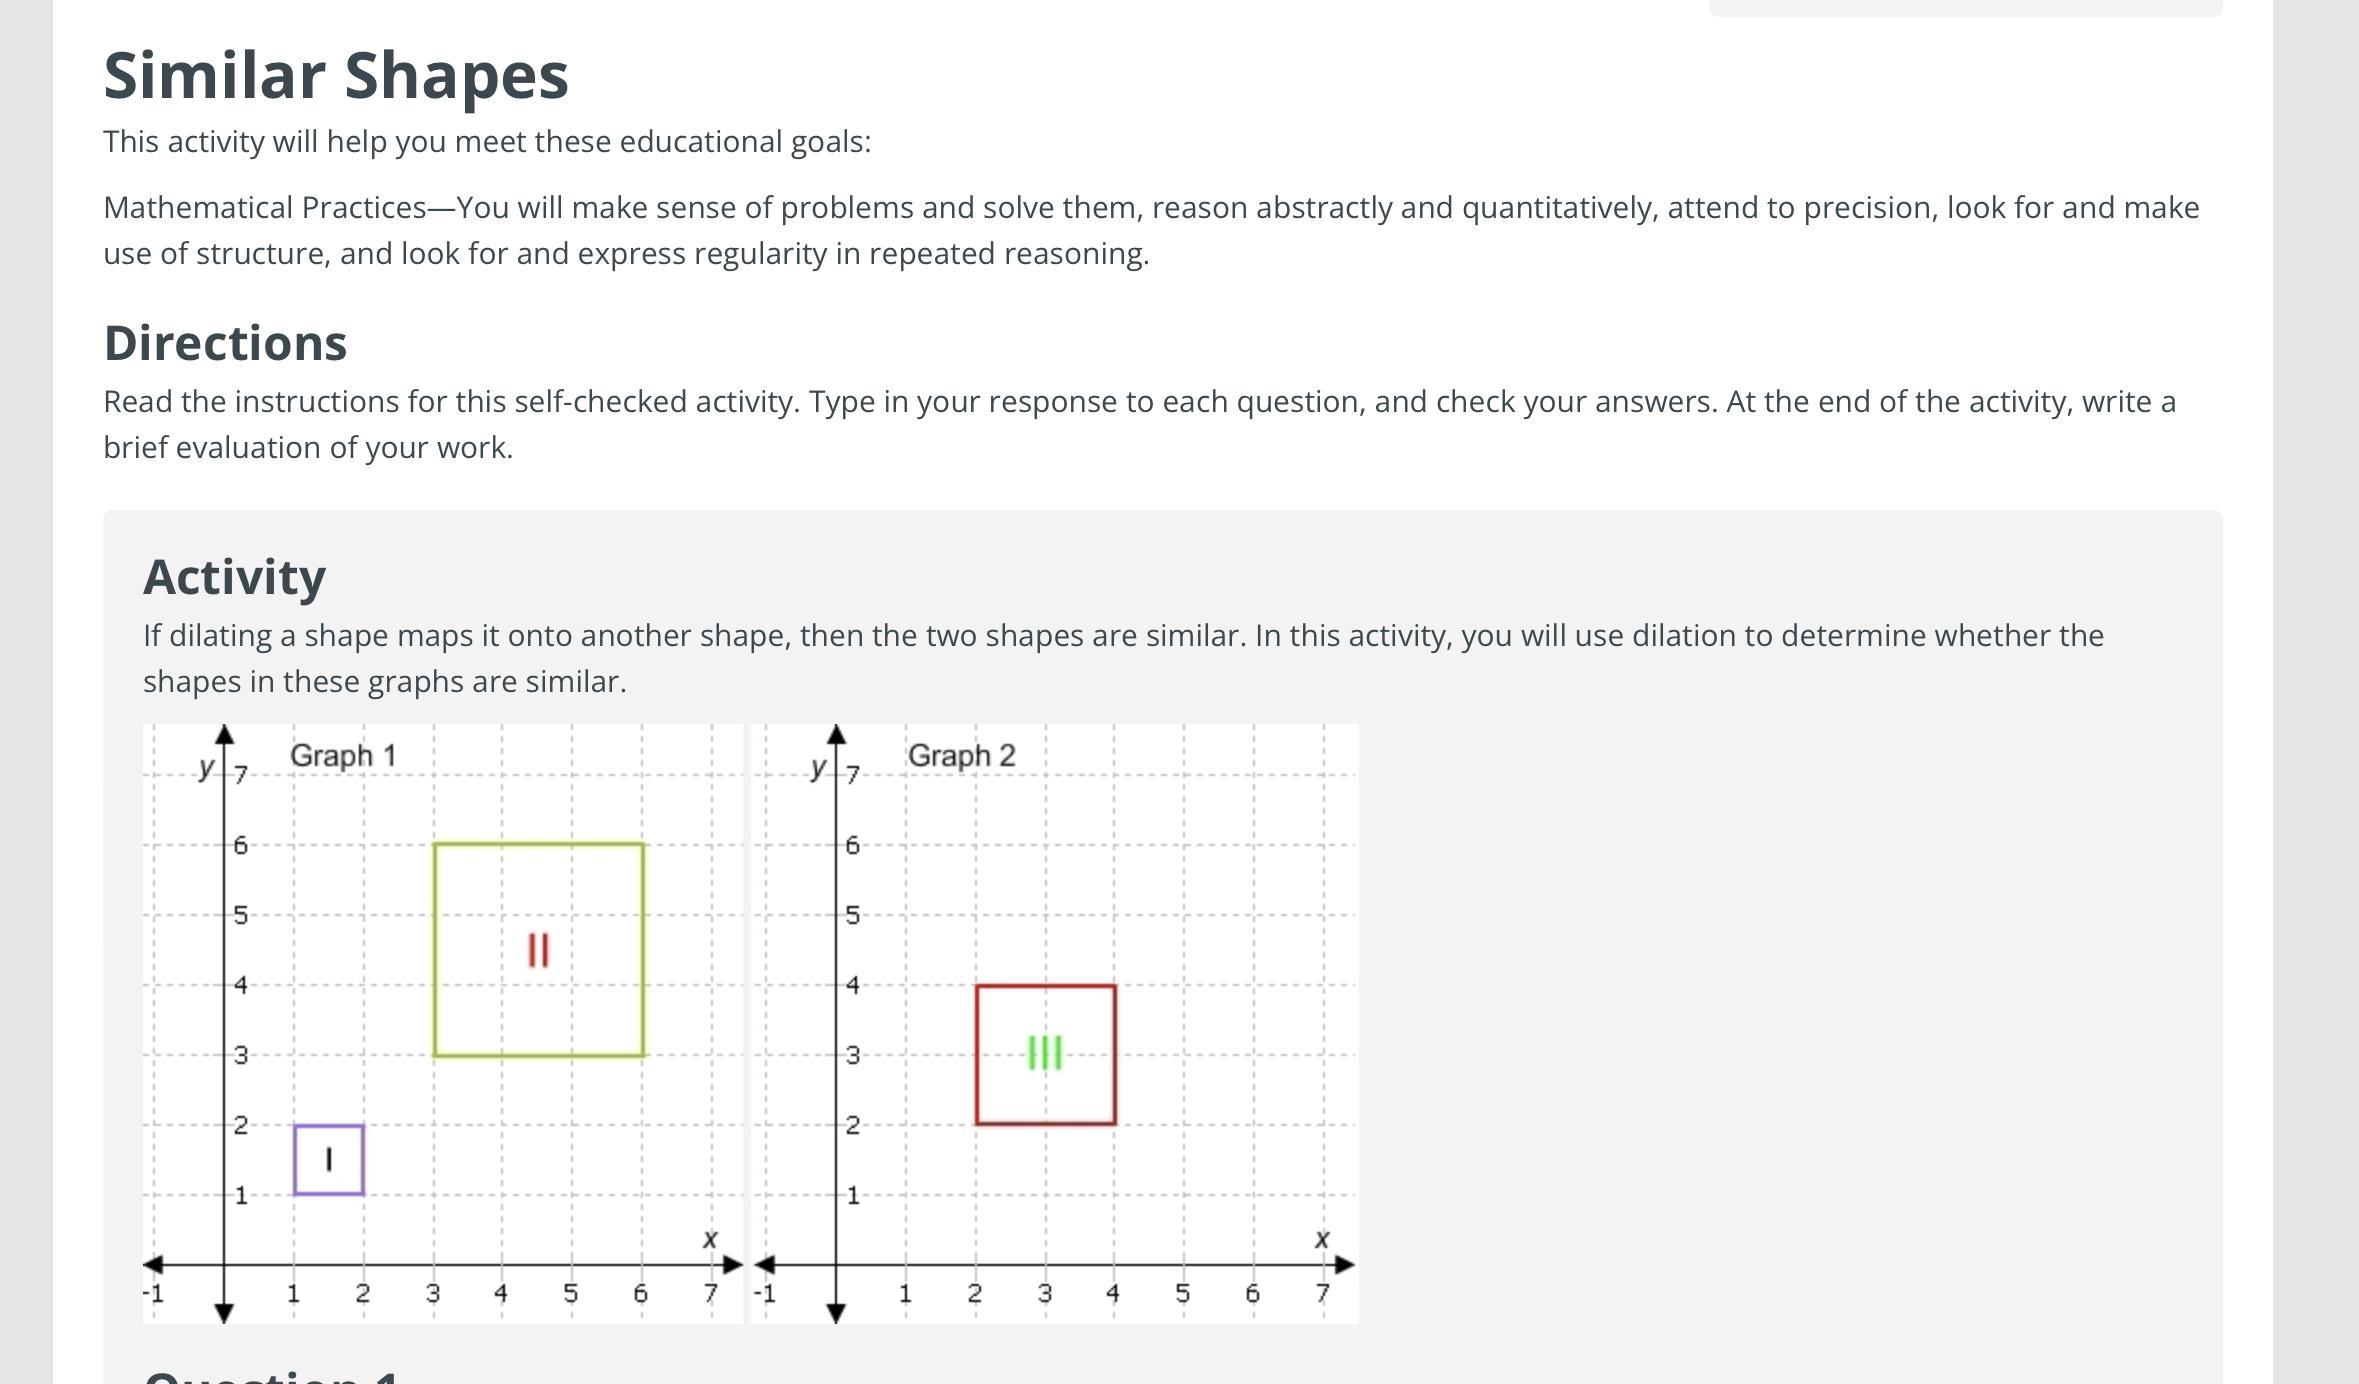Click the Graph 1 title label

point(343,756)
